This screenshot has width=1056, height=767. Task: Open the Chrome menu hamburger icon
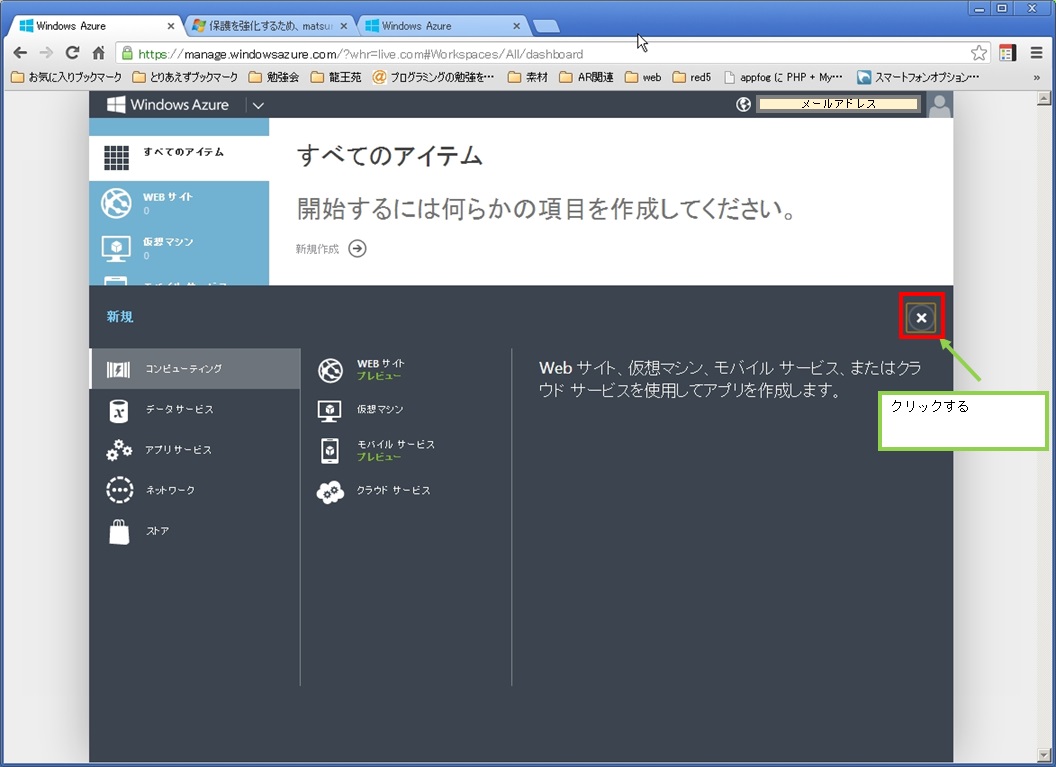pyautogui.click(x=1036, y=53)
